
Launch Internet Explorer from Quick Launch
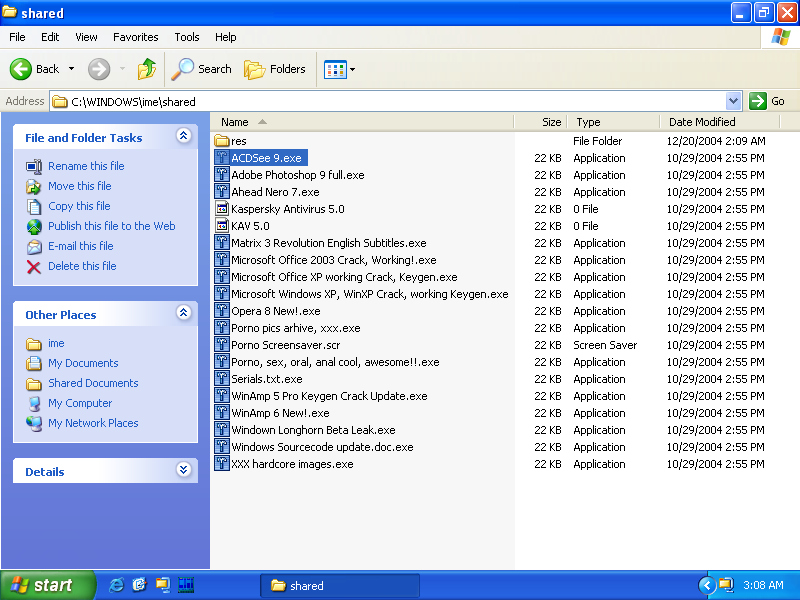pos(116,585)
